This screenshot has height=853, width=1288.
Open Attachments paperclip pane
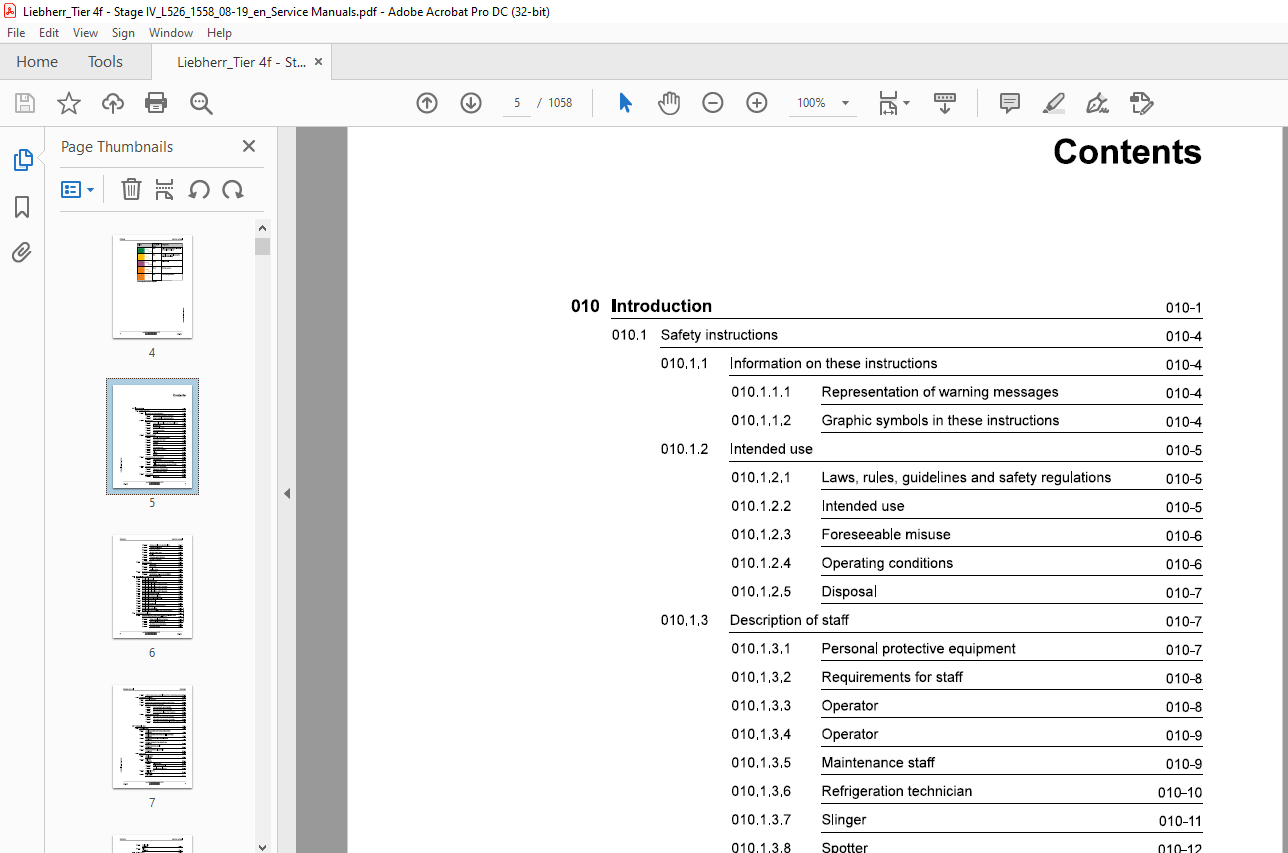22,252
